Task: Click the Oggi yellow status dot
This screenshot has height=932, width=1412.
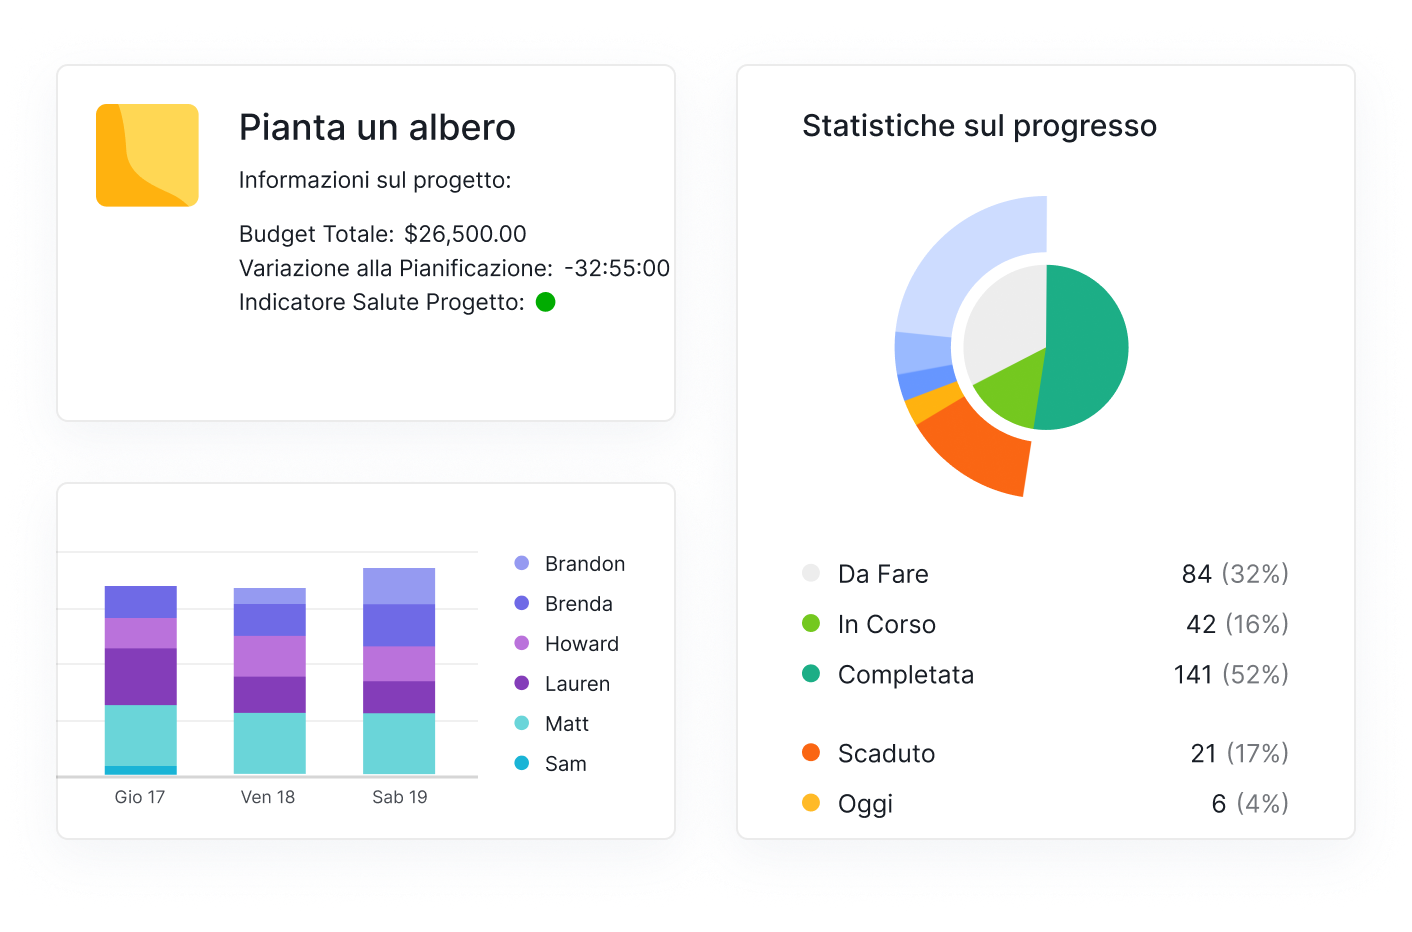Action: coord(811,802)
